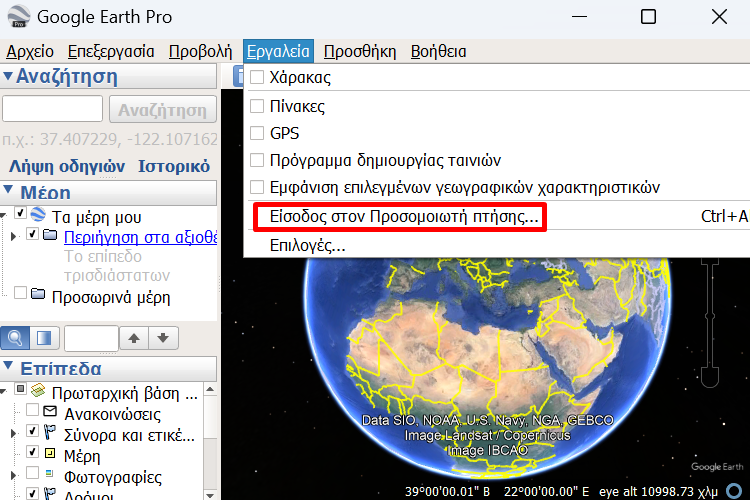750x500 pixels.
Task: Uncheck the Τα μέρη μου checkbox
Action: coord(20,213)
